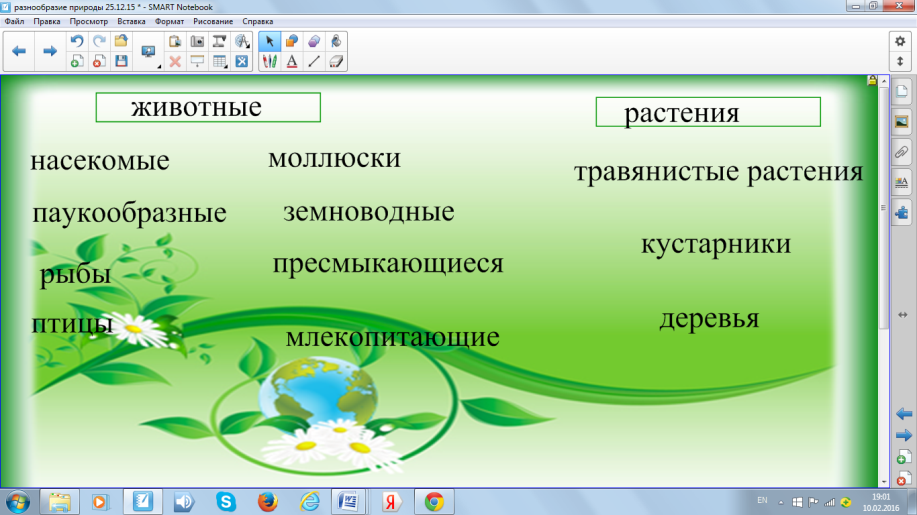Pick the Text tool with letter A
This screenshot has width=917, height=515.
pos(292,61)
